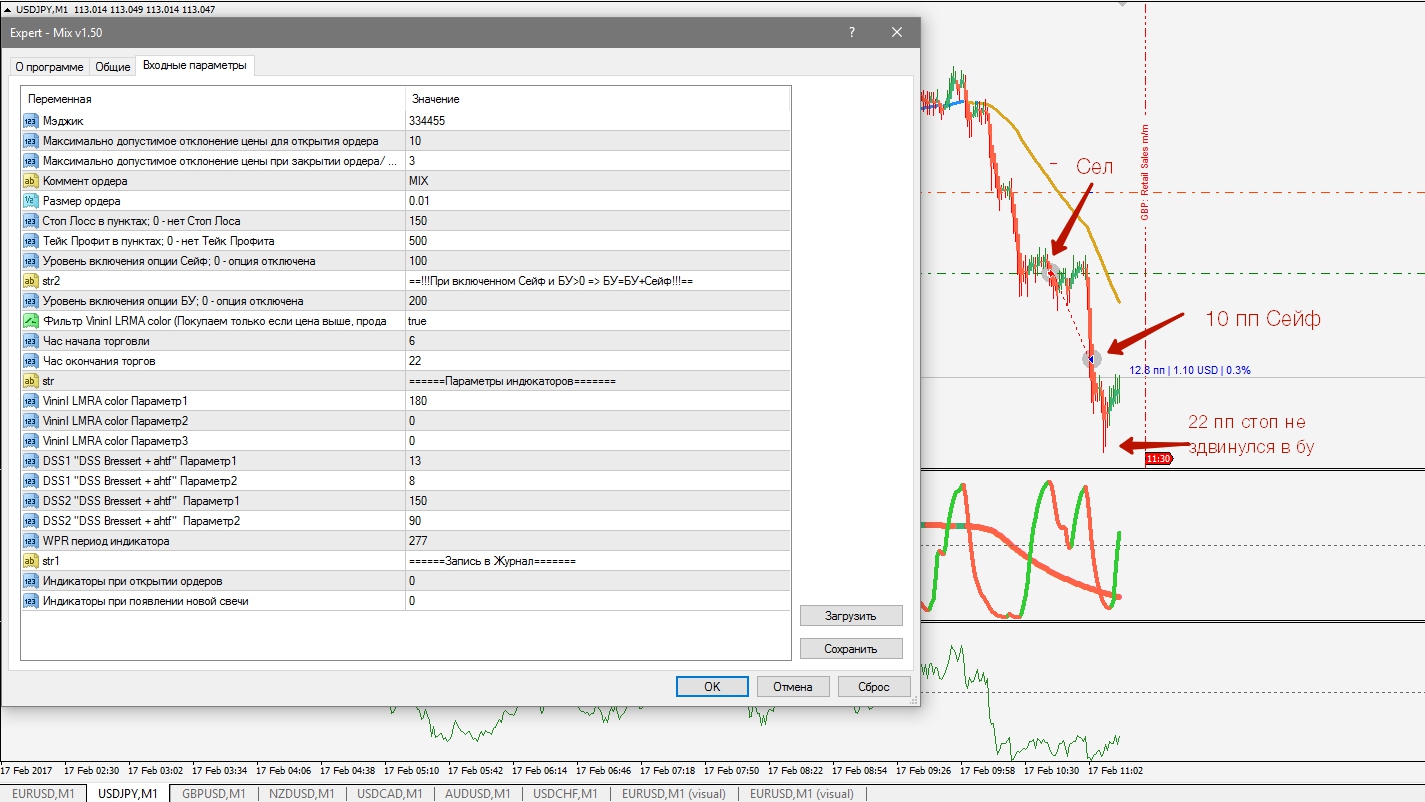Click the Отмена button
Viewport: 1425px width, 802px height.
tap(793, 687)
